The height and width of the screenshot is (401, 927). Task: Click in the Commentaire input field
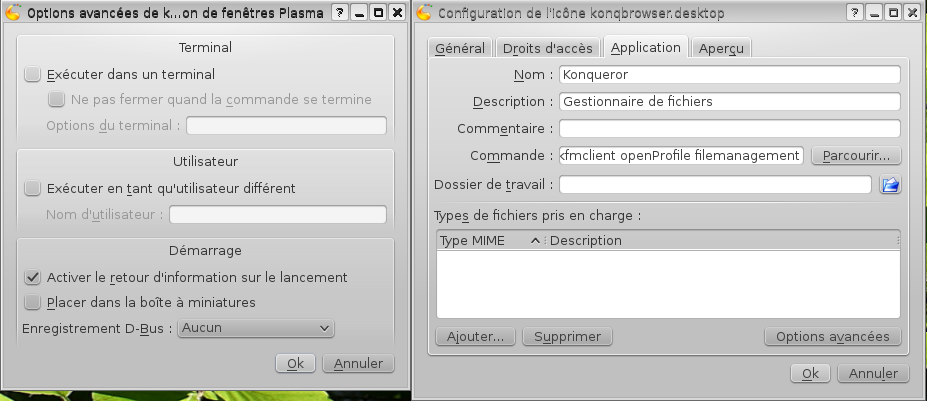click(x=730, y=128)
